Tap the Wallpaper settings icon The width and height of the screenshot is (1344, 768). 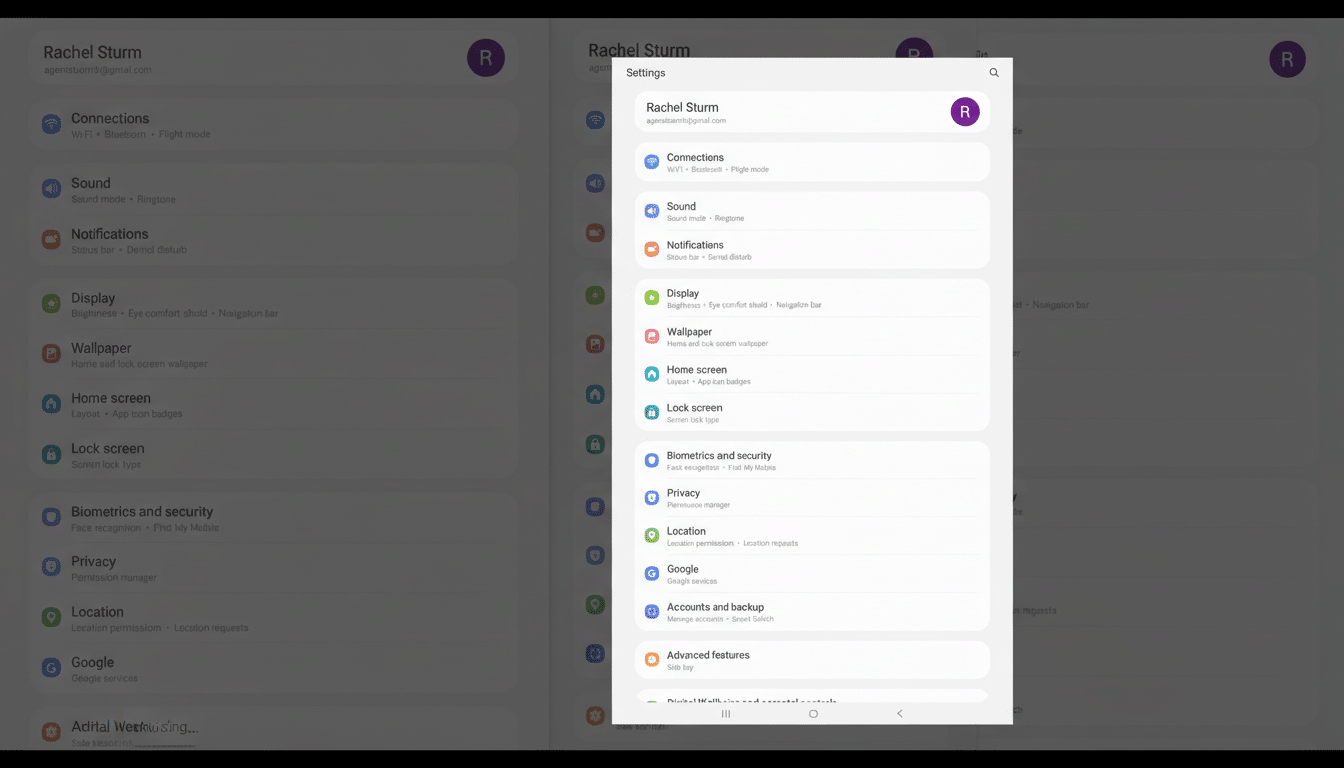(650, 337)
